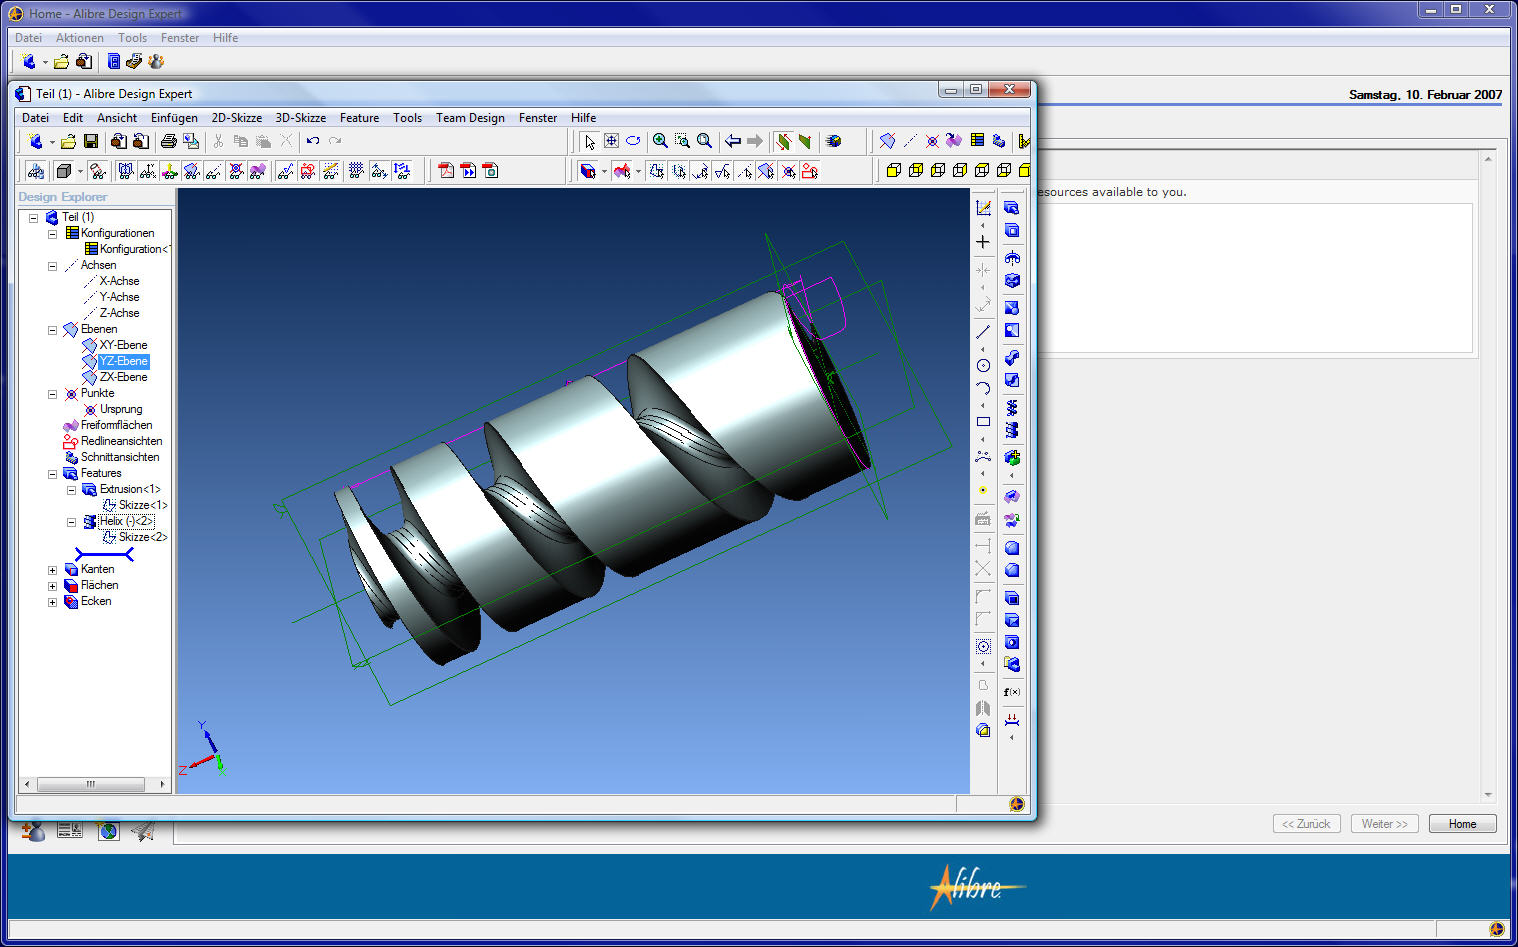Select the Spline sketch tool
1518x947 pixels.
pyautogui.click(x=983, y=455)
